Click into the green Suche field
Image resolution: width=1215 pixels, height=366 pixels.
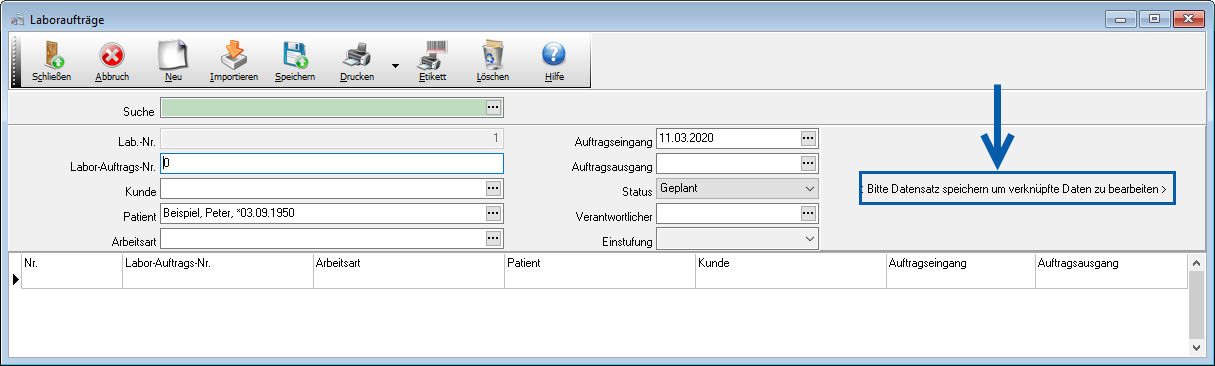(322, 107)
